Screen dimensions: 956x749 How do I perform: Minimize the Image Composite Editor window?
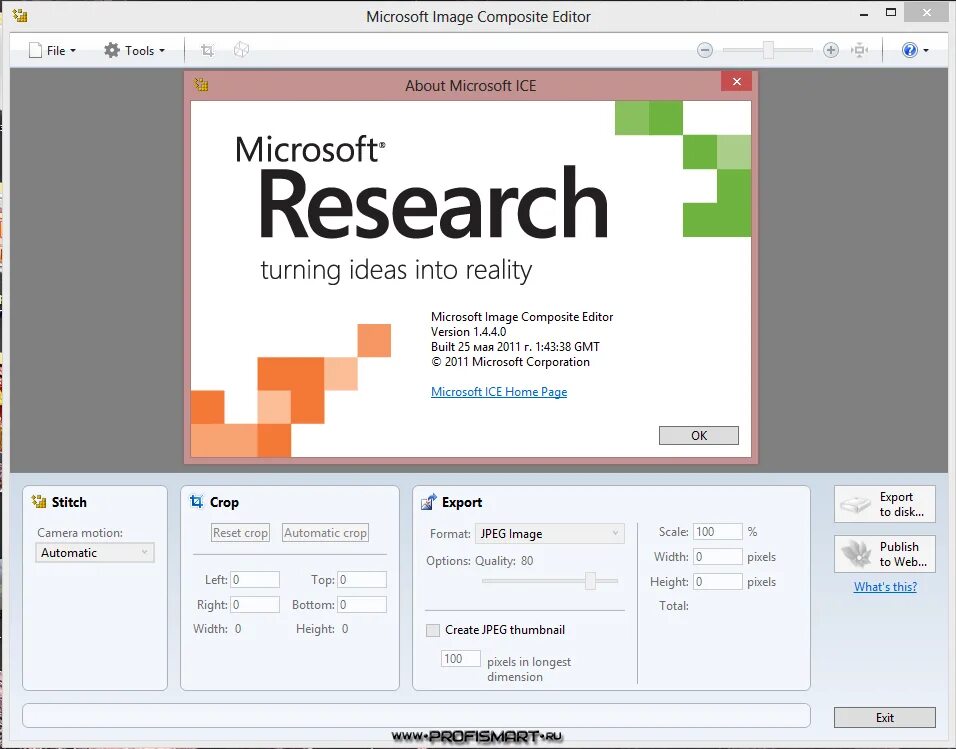coord(864,13)
